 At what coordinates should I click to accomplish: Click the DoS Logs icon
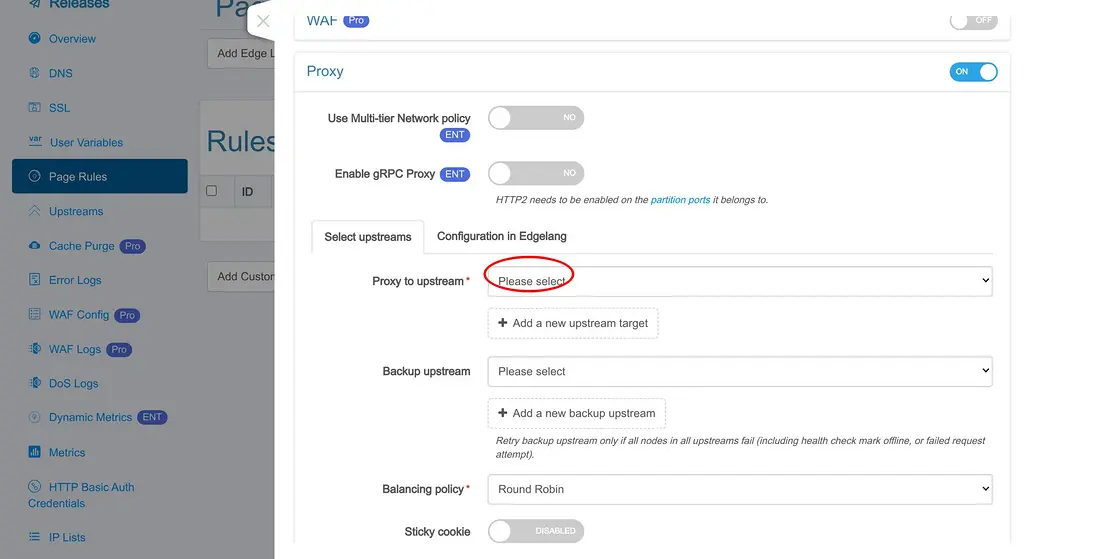[35, 383]
